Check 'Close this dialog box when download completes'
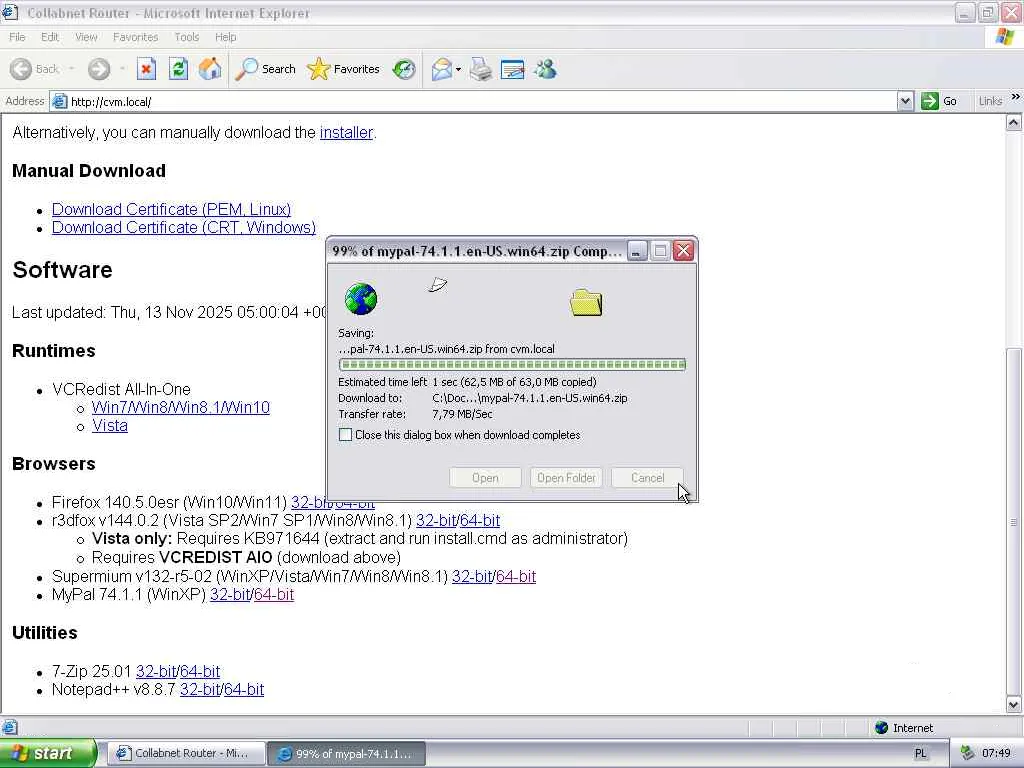Image resolution: width=1024 pixels, height=768 pixels. coord(345,435)
